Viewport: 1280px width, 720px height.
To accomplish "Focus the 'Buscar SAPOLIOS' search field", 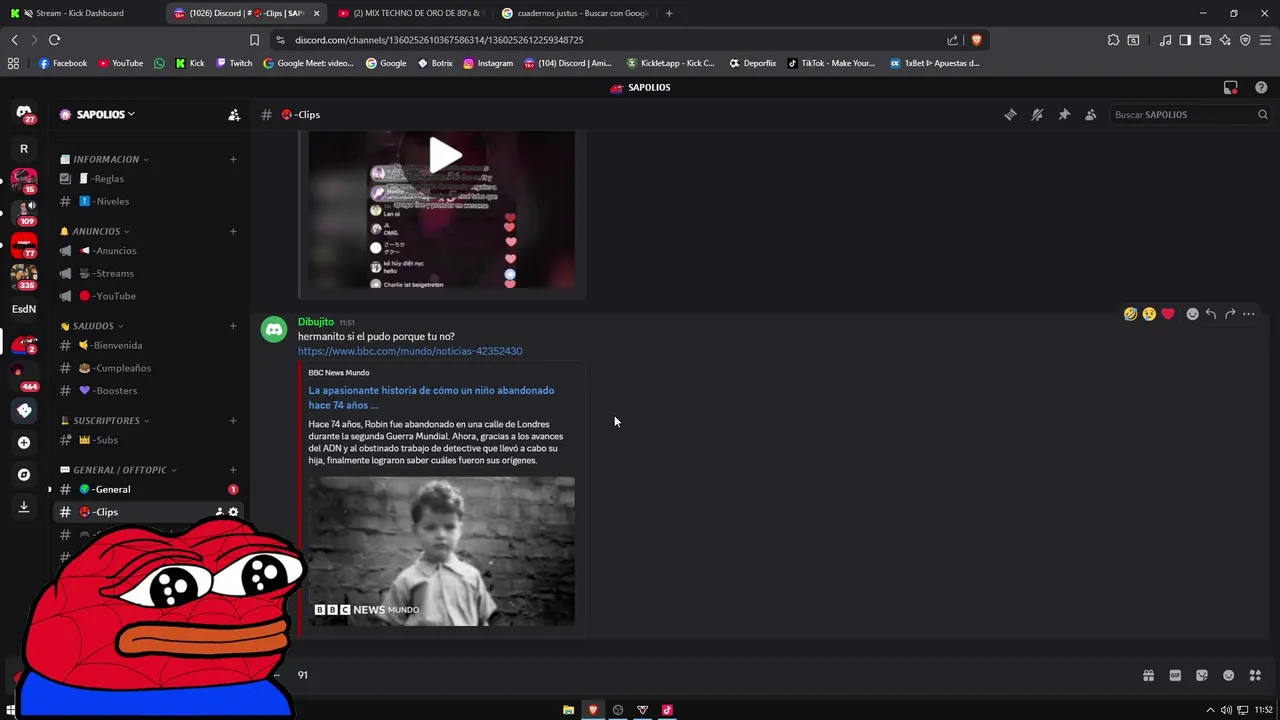I will (x=1190, y=115).
